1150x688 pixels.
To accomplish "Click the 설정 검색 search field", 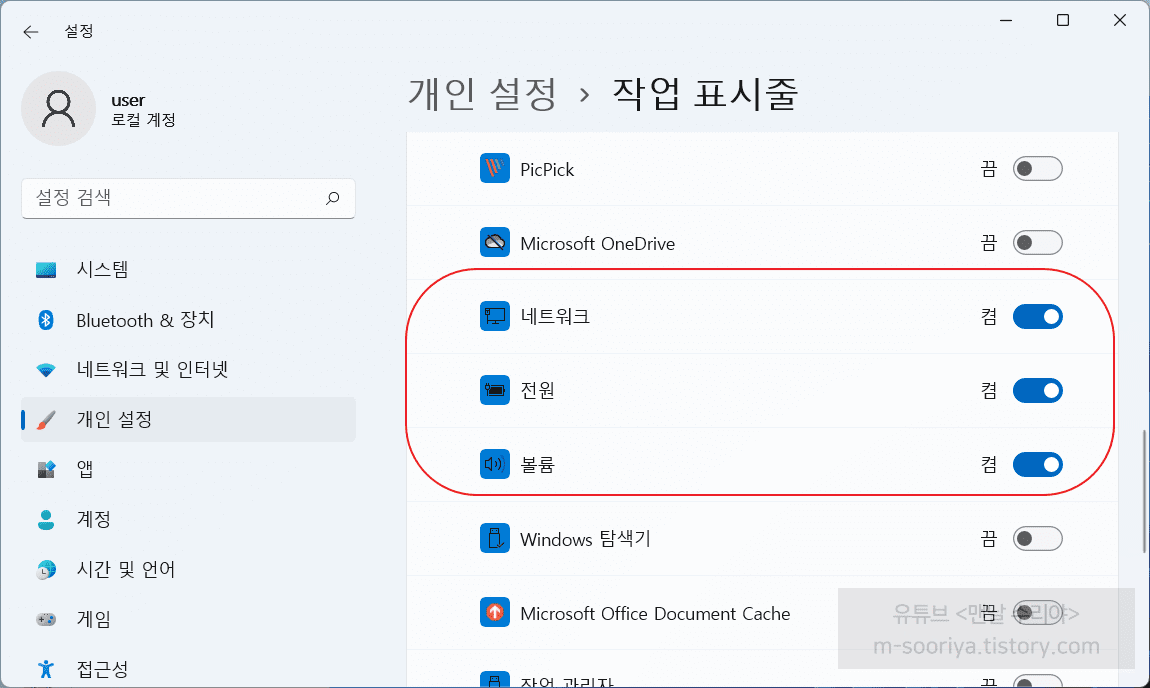I will coord(188,198).
